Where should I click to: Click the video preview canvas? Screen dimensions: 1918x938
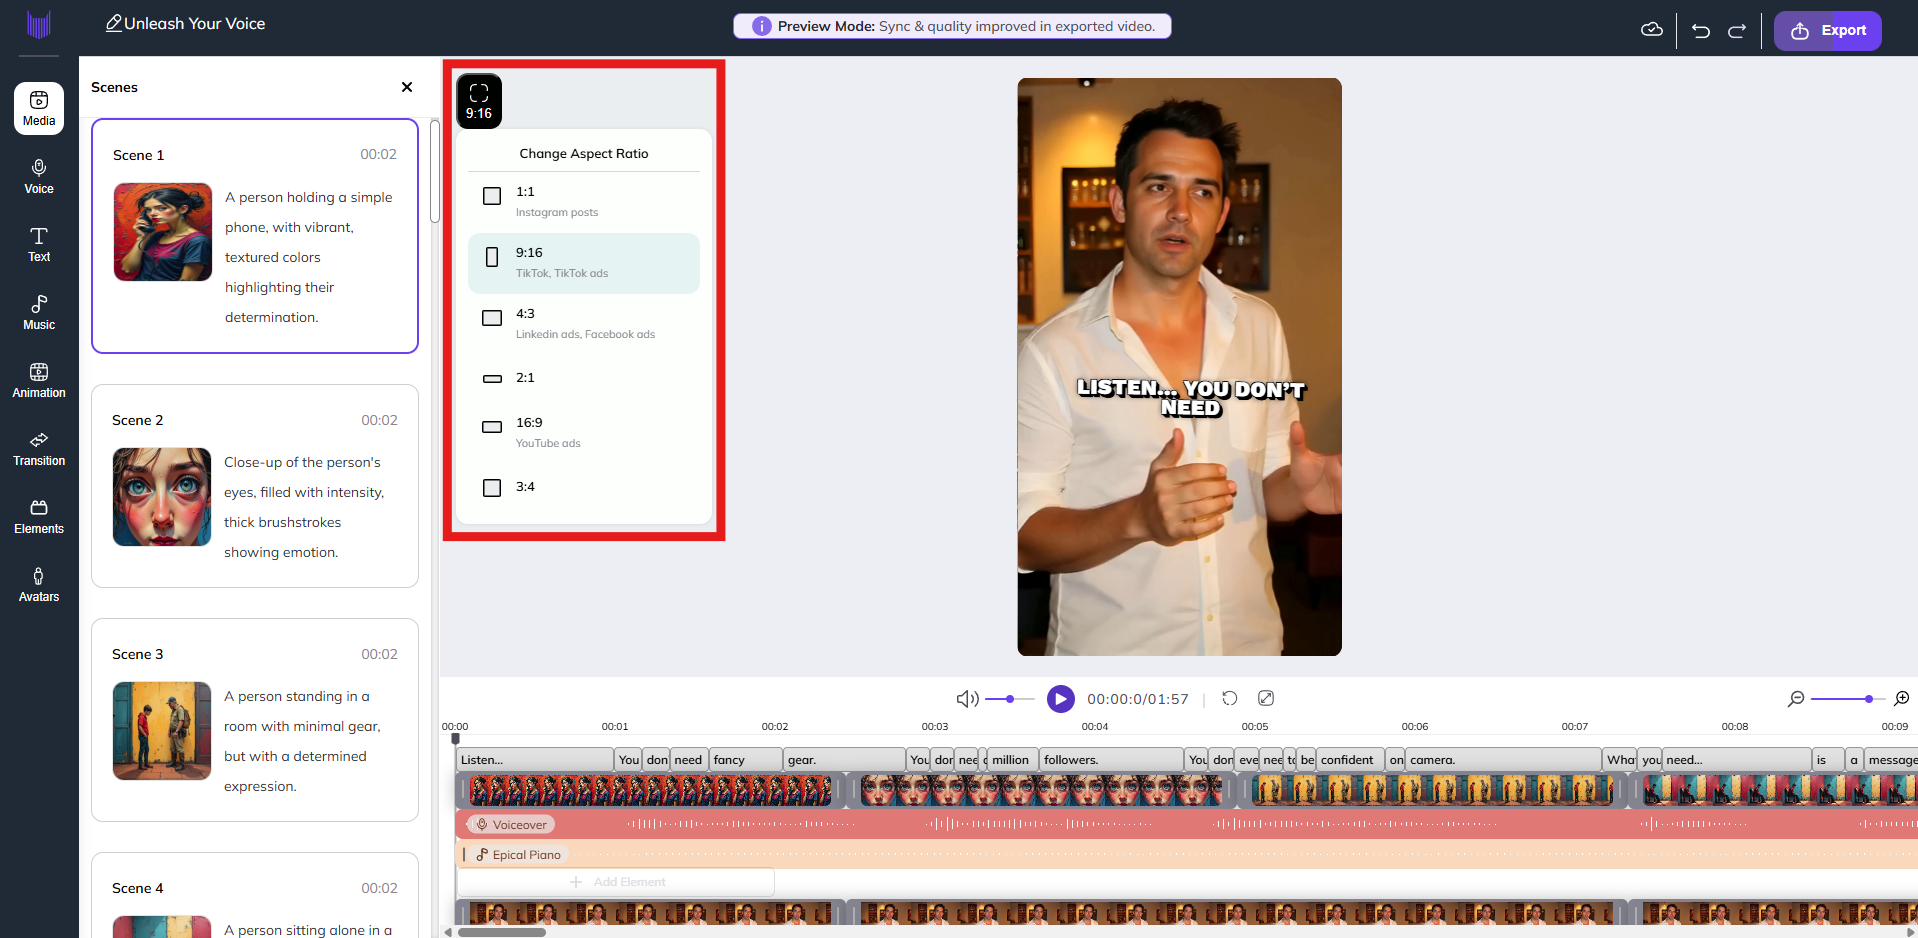[x=1180, y=367]
